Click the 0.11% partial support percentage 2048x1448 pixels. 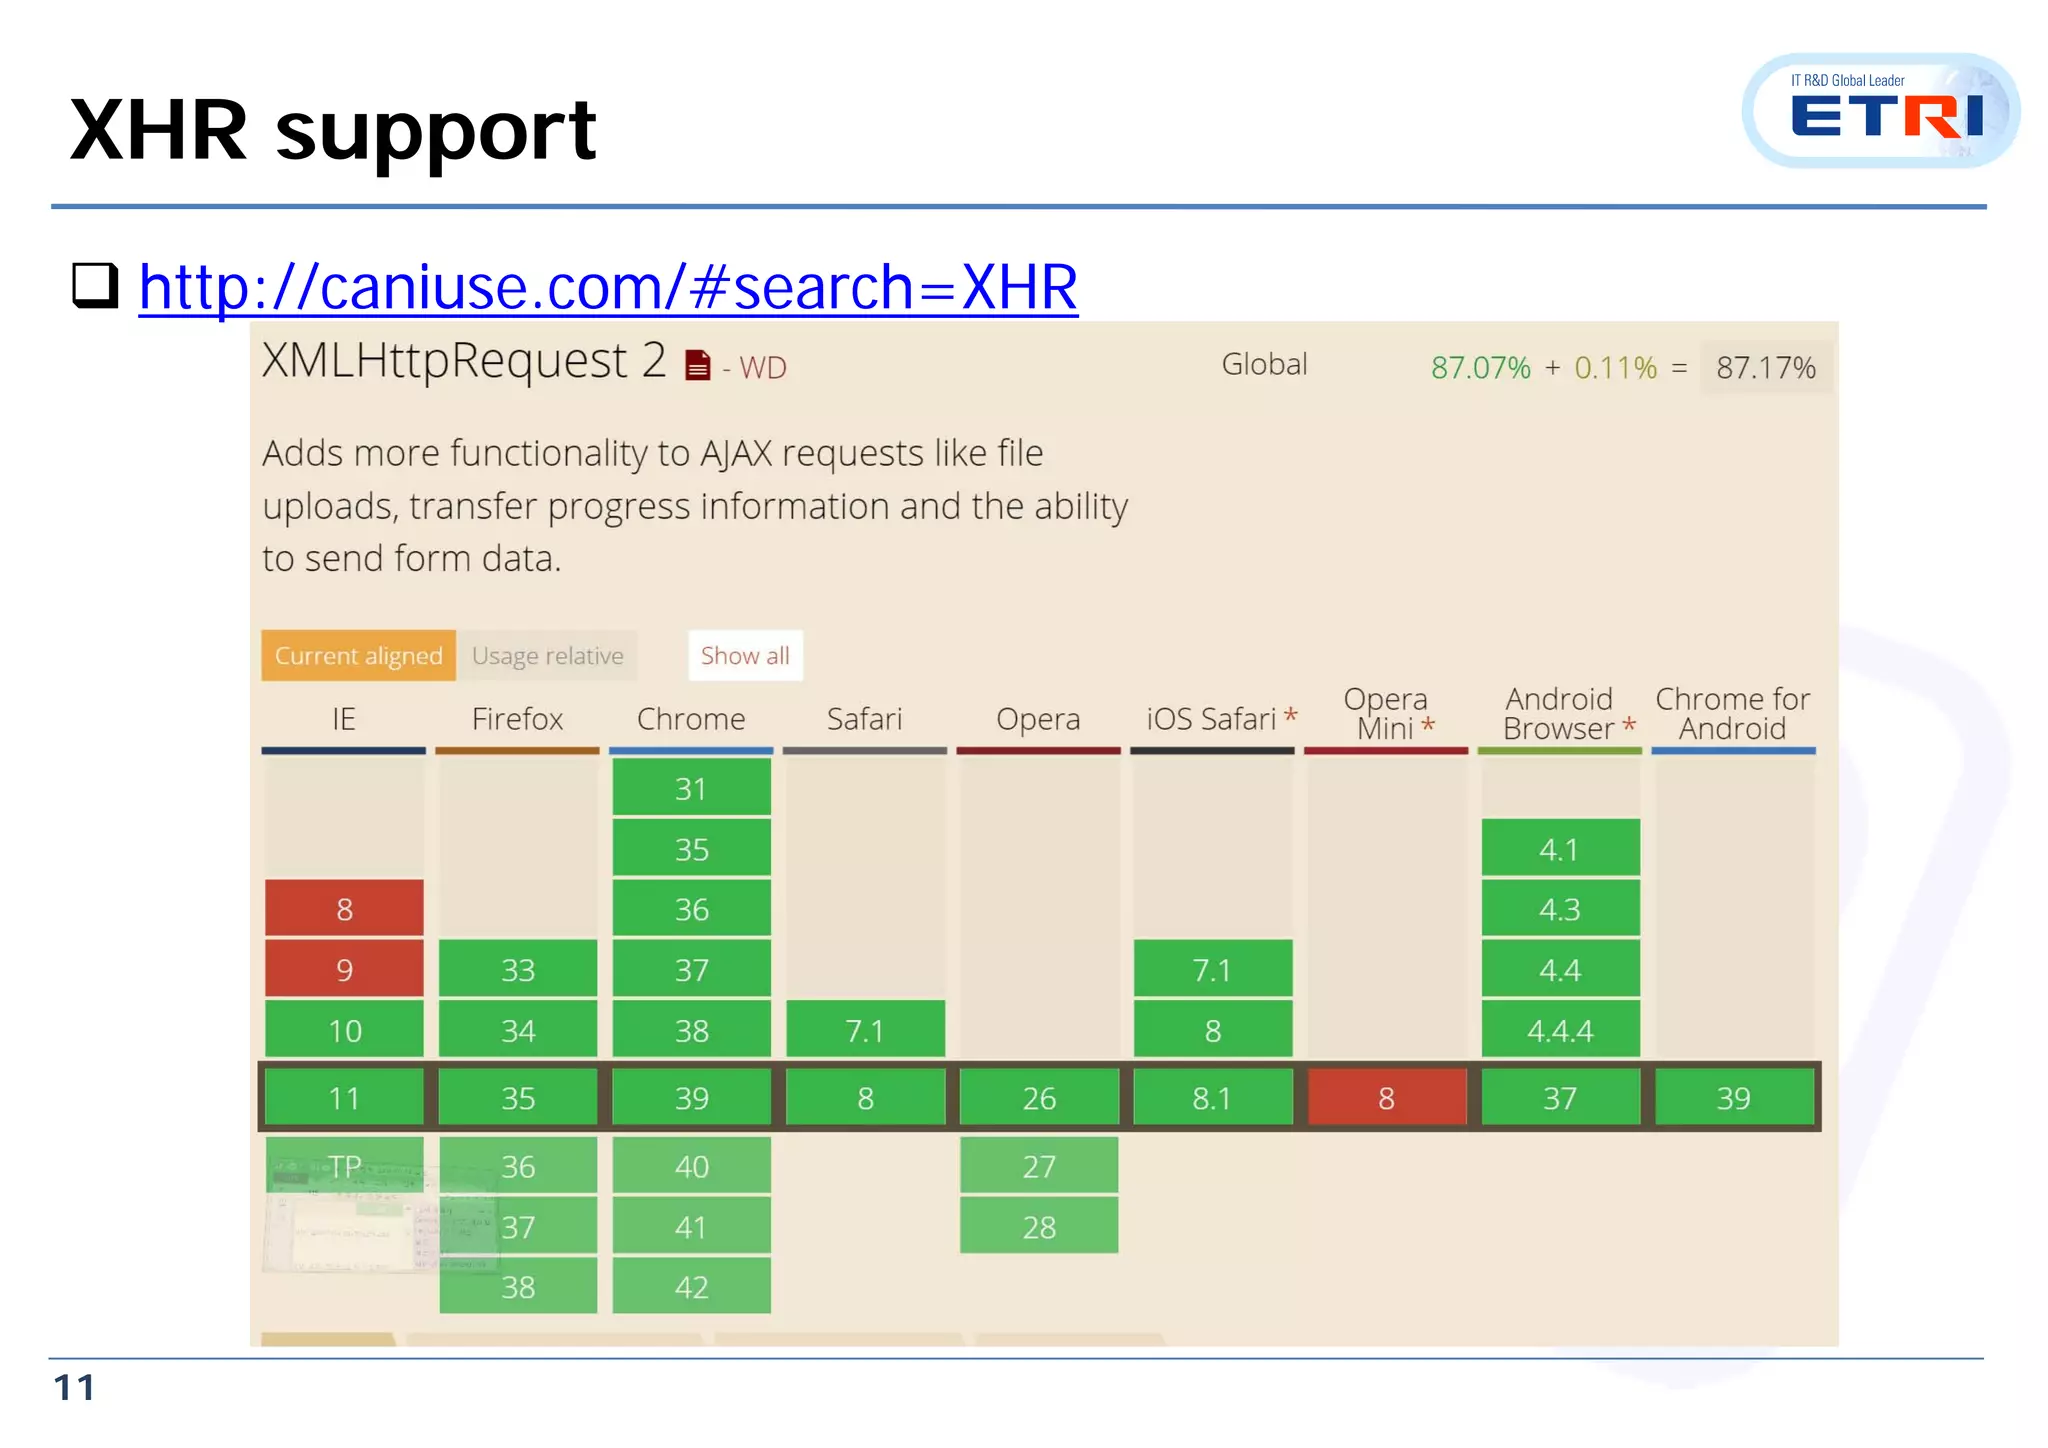(x=1616, y=368)
